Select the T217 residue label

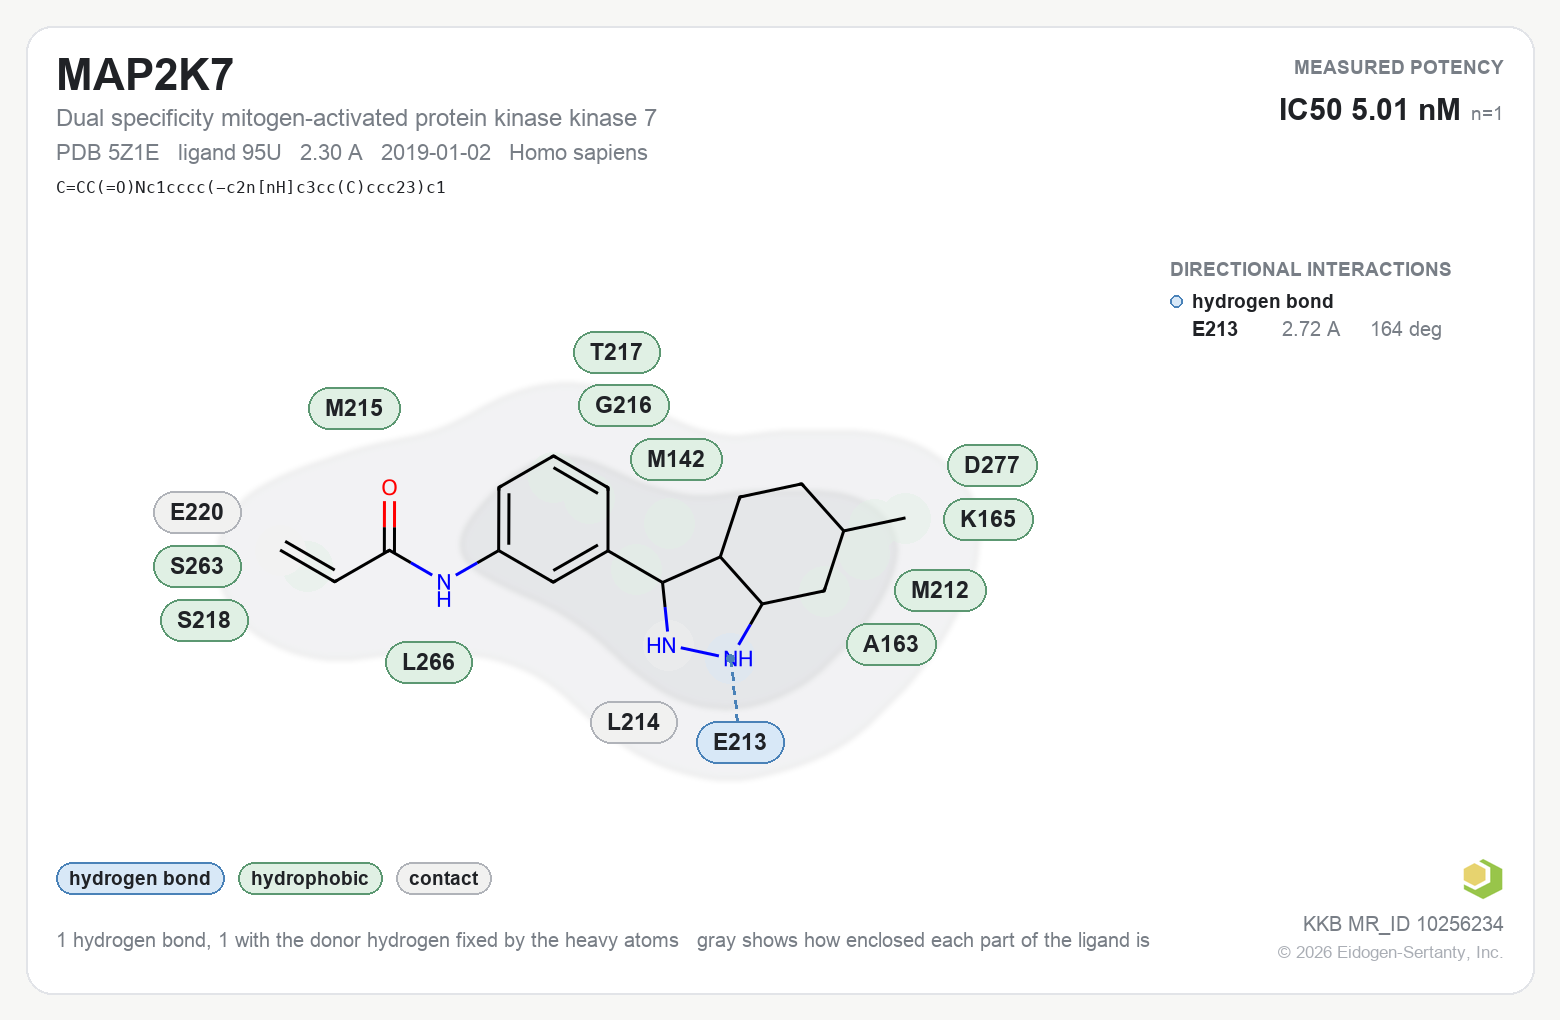click(x=616, y=352)
